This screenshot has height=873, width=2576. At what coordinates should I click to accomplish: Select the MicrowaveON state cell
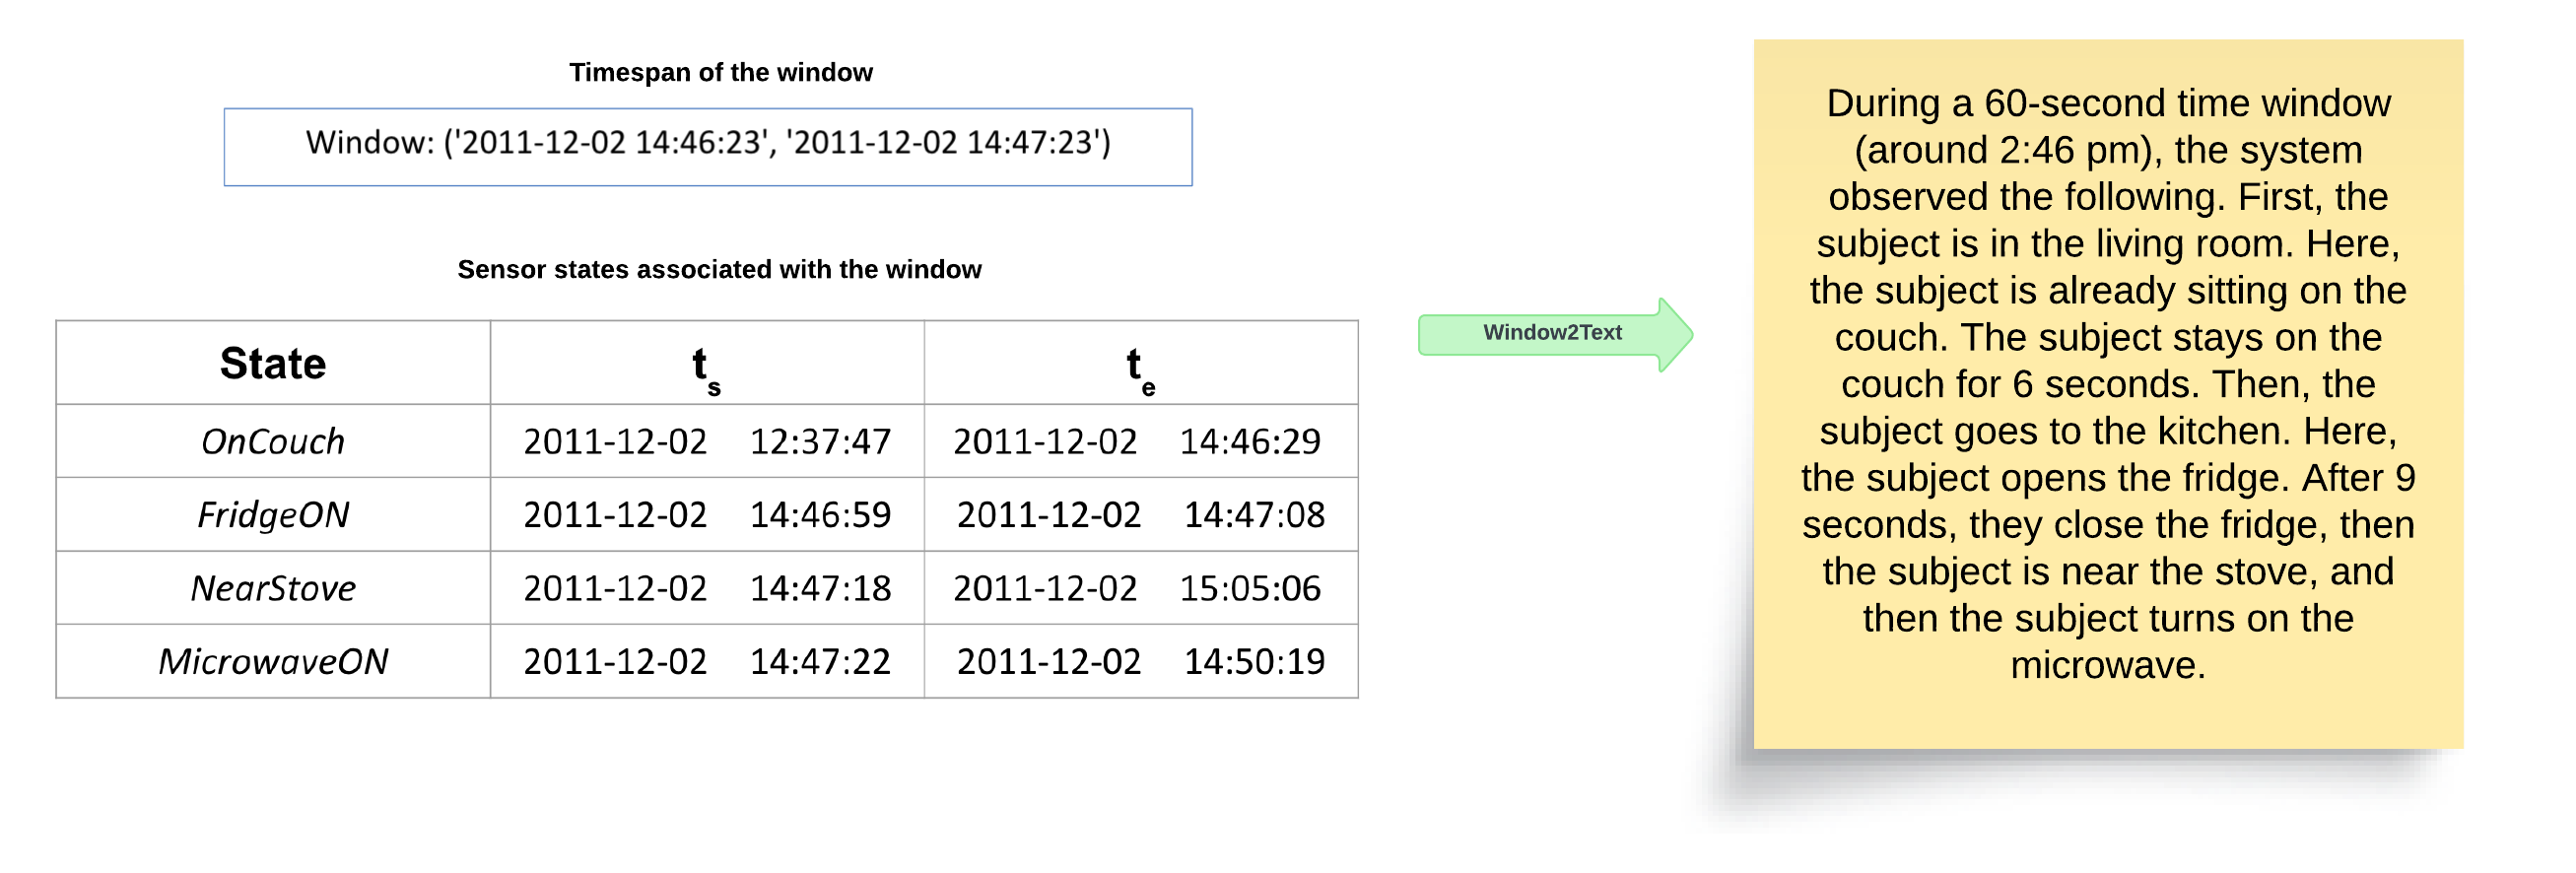tap(272, 661)
